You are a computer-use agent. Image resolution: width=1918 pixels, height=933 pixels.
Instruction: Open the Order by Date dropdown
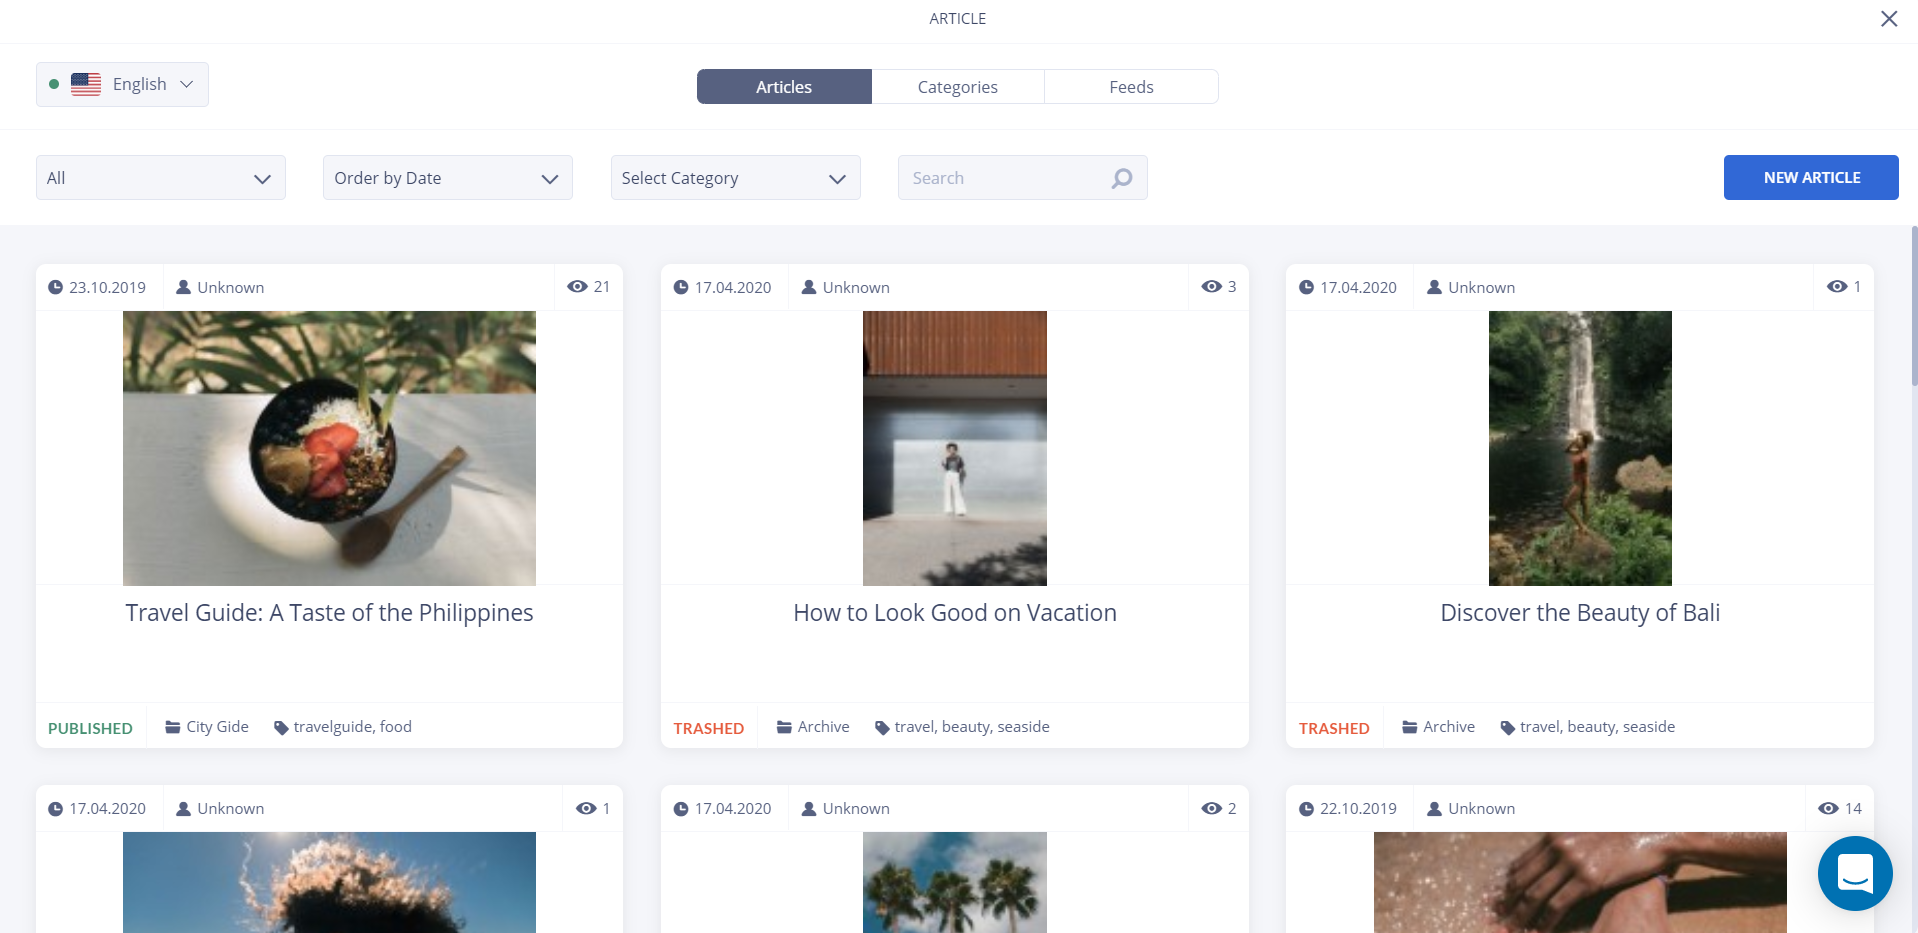447,178
